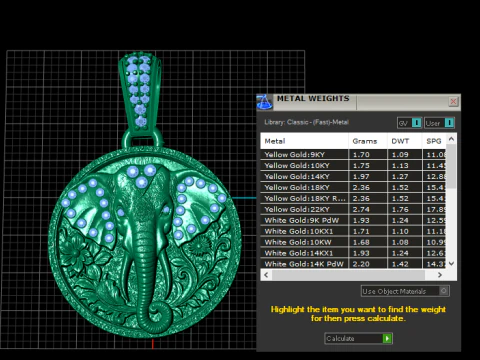Select the White Gold:9K PdW row
Viewport: 480px width, 360px height.
click(353, 220)
